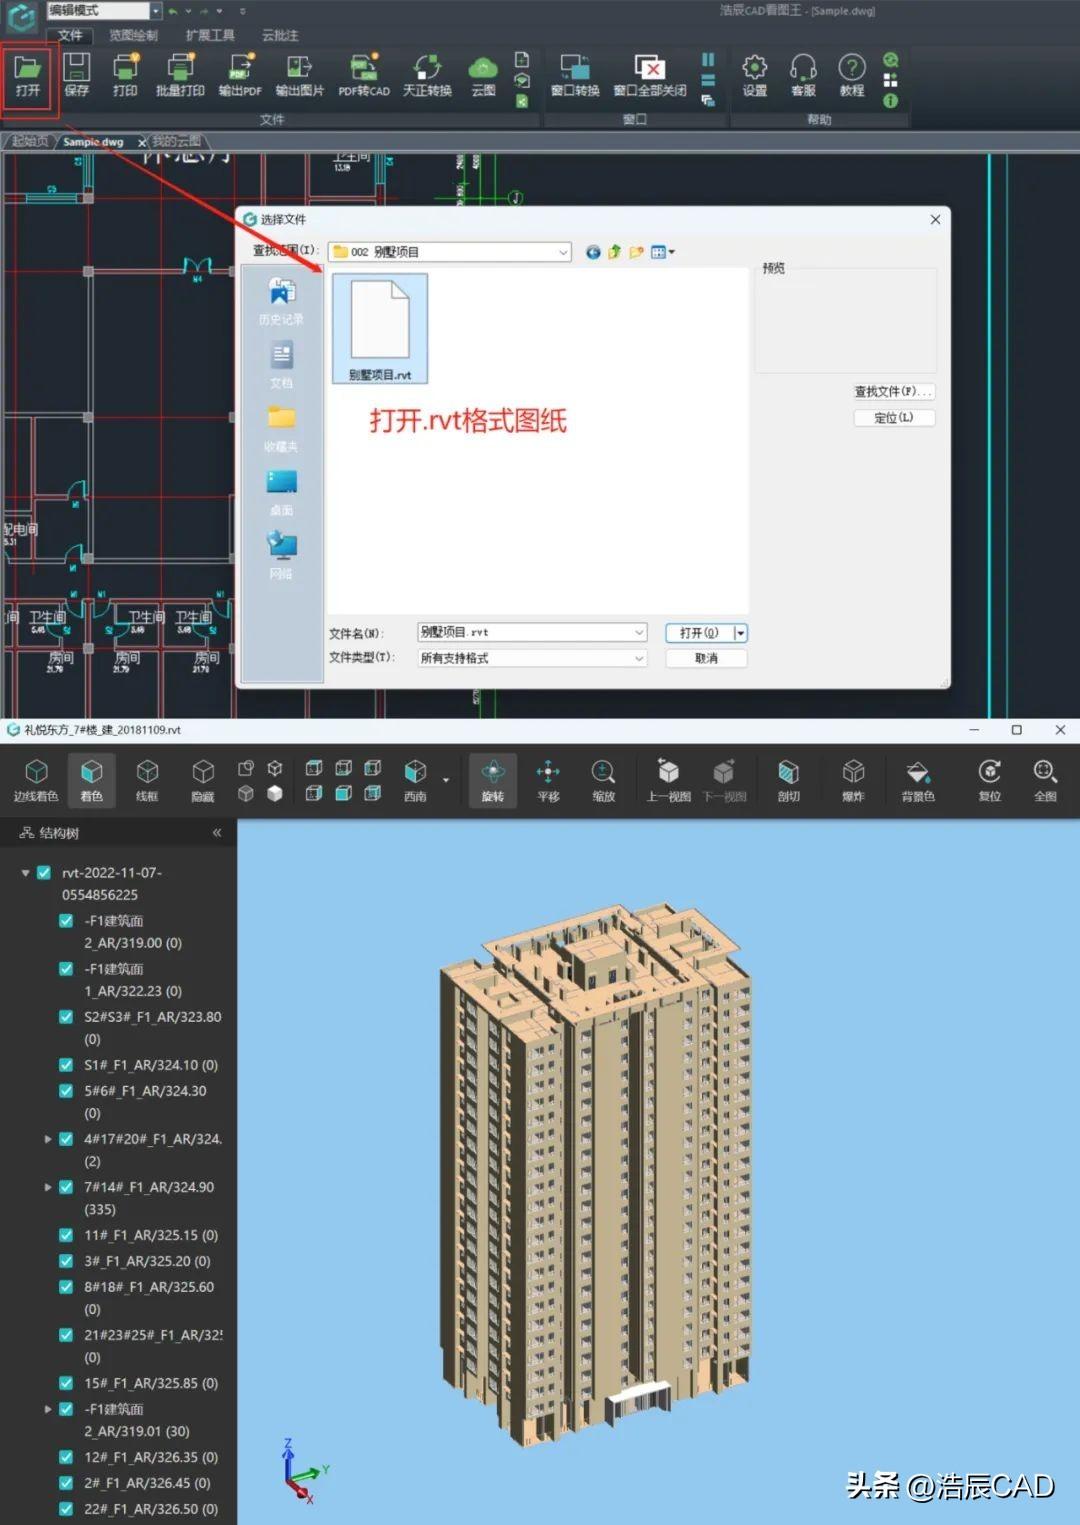Switch to the 览图绘制 ribbon tab
The height and width of the screenshot is (1525, 1080).
(133, 35)
